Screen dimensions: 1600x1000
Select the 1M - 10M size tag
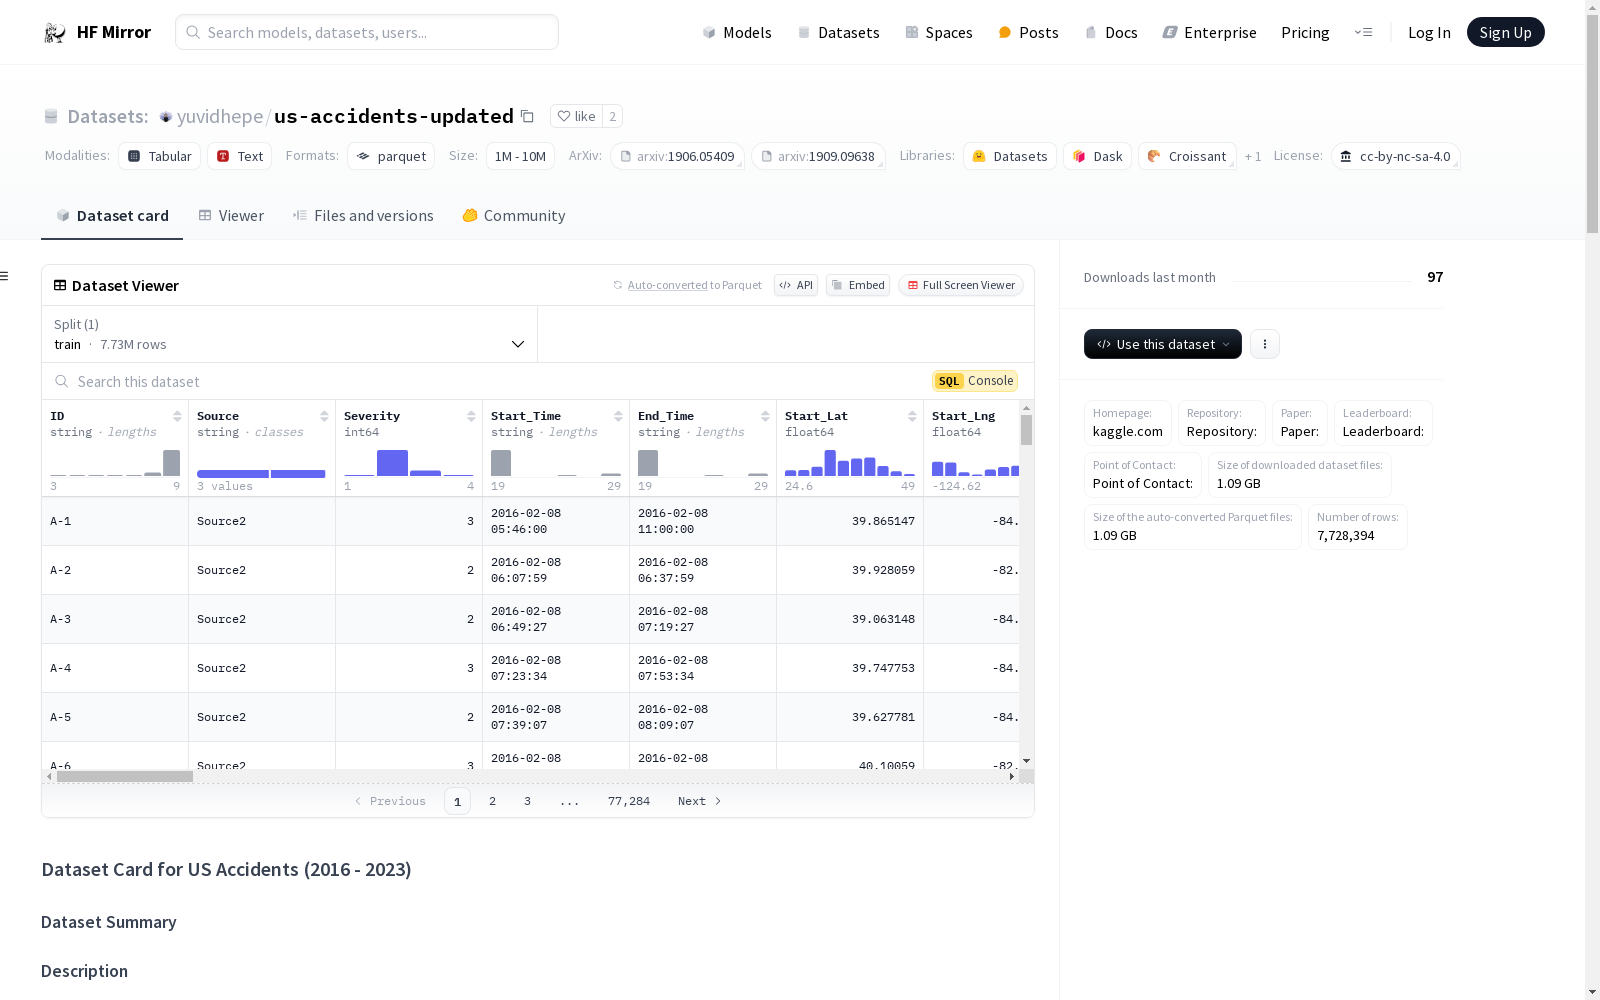pyautogui.click(x=520, y=156)
